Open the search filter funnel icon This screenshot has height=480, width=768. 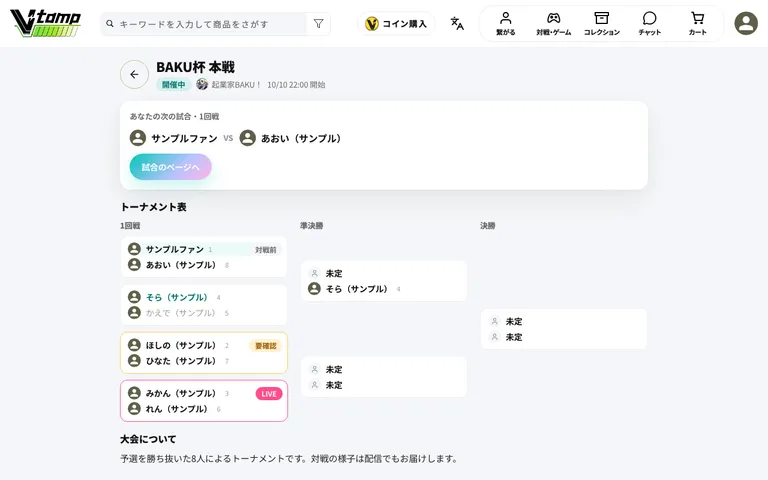pos(318,24)
